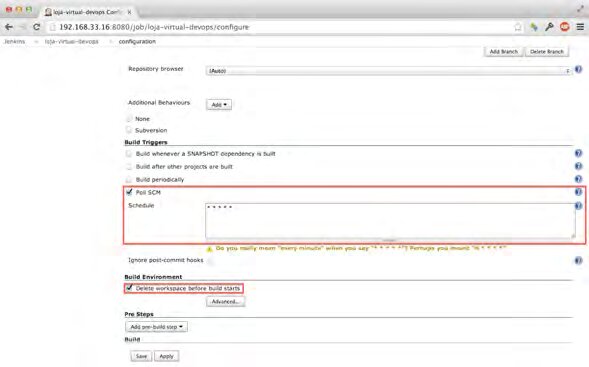
Task: Click the red adblock extension icon
Action: (x=565, y=27)
